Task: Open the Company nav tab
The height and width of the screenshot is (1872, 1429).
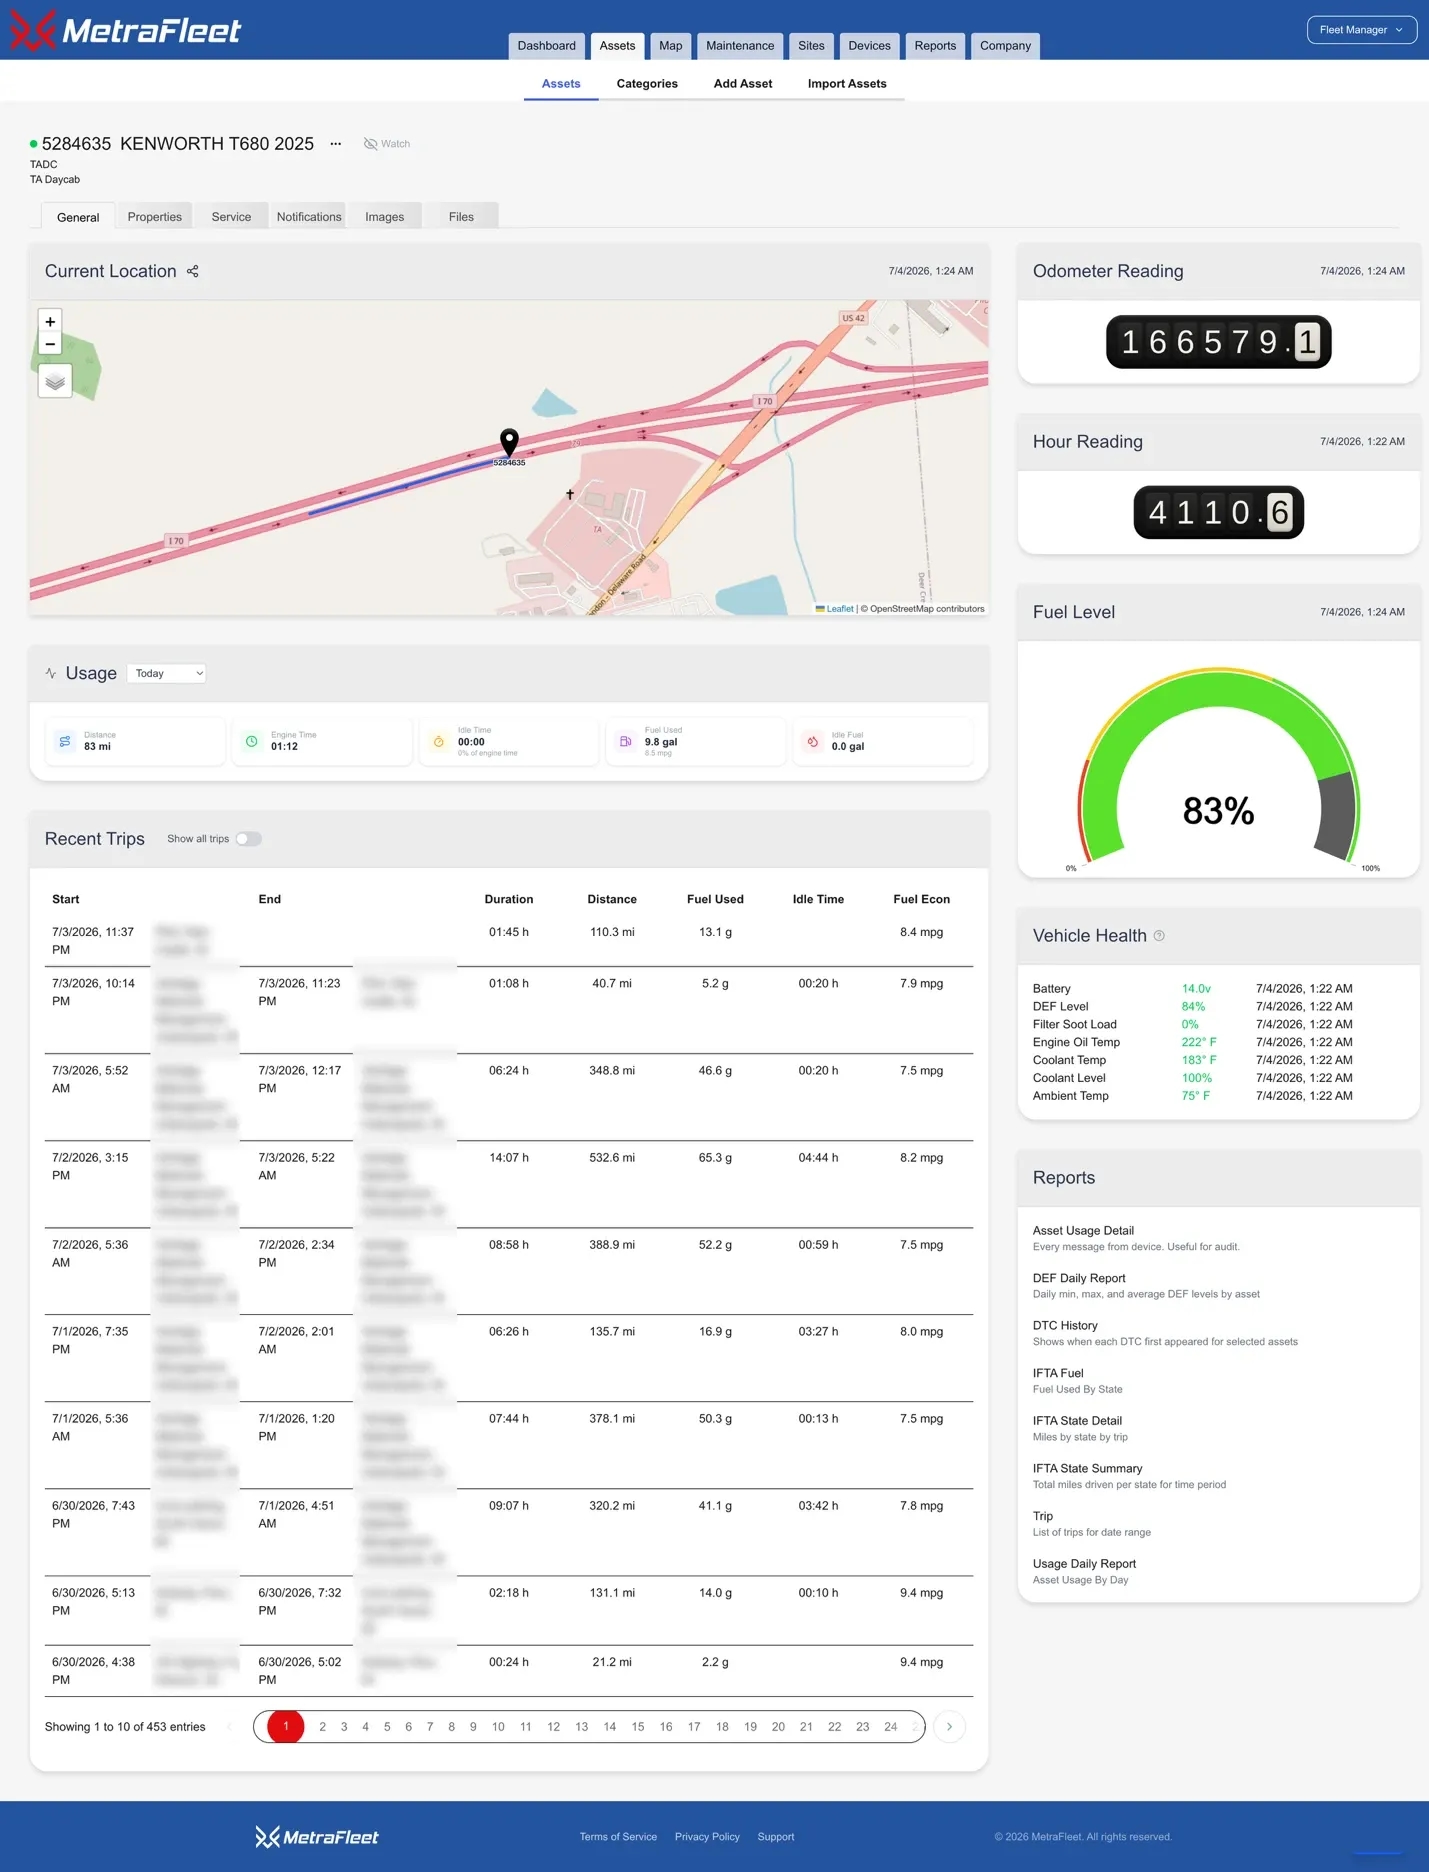Action: (x=1006, y=46)
